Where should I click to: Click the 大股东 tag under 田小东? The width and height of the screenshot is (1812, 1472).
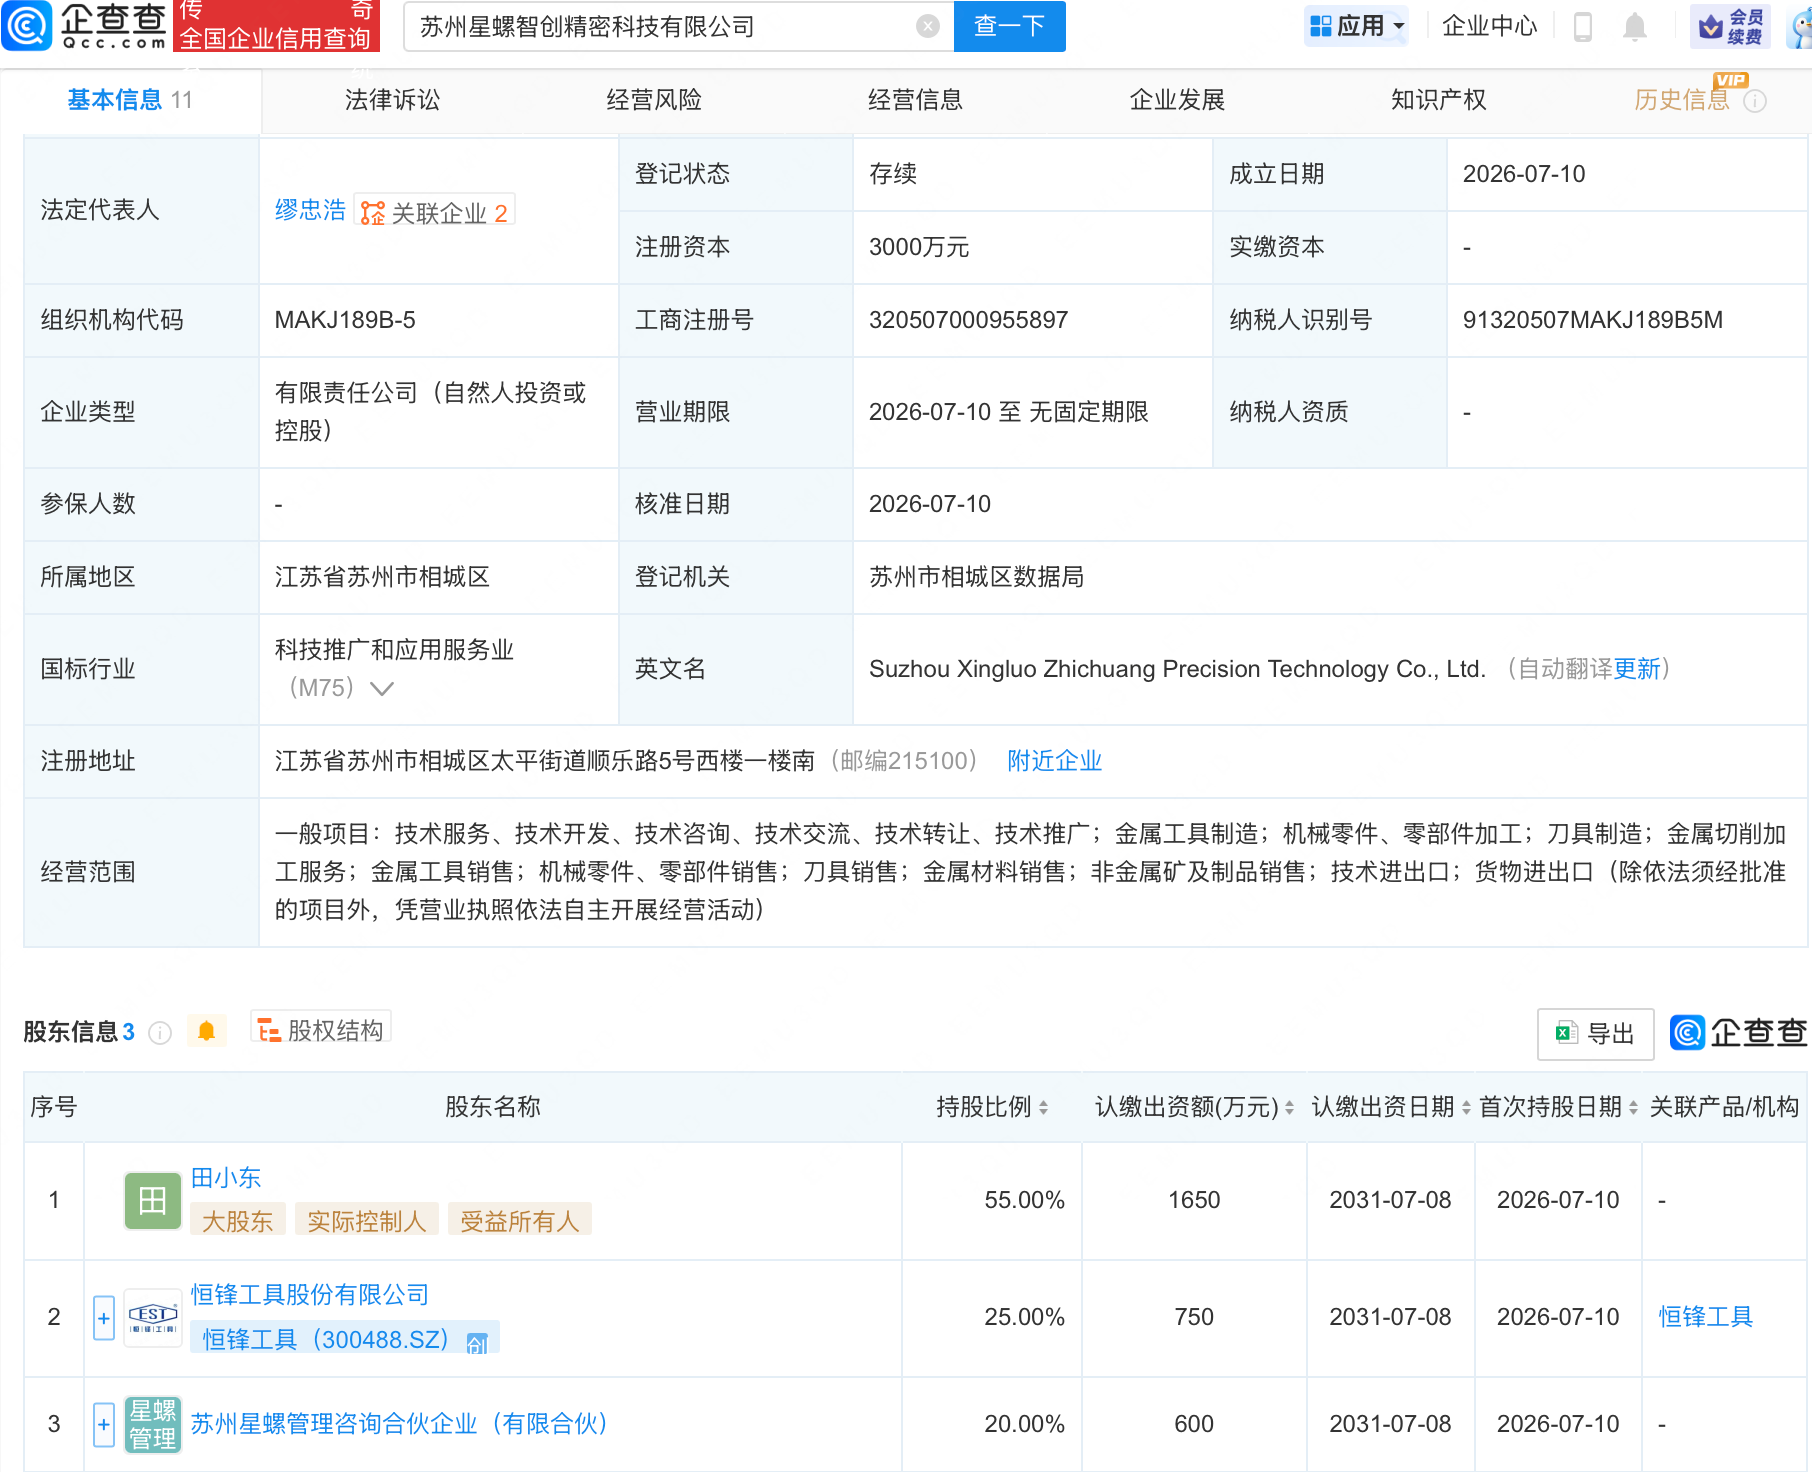(238, 1221)
